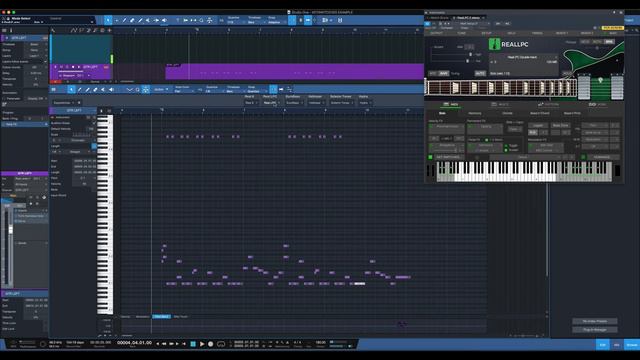Screen dimensions: 640x360
Task: Select the Arrow tool in main toolbar
Action: [108, 20]
